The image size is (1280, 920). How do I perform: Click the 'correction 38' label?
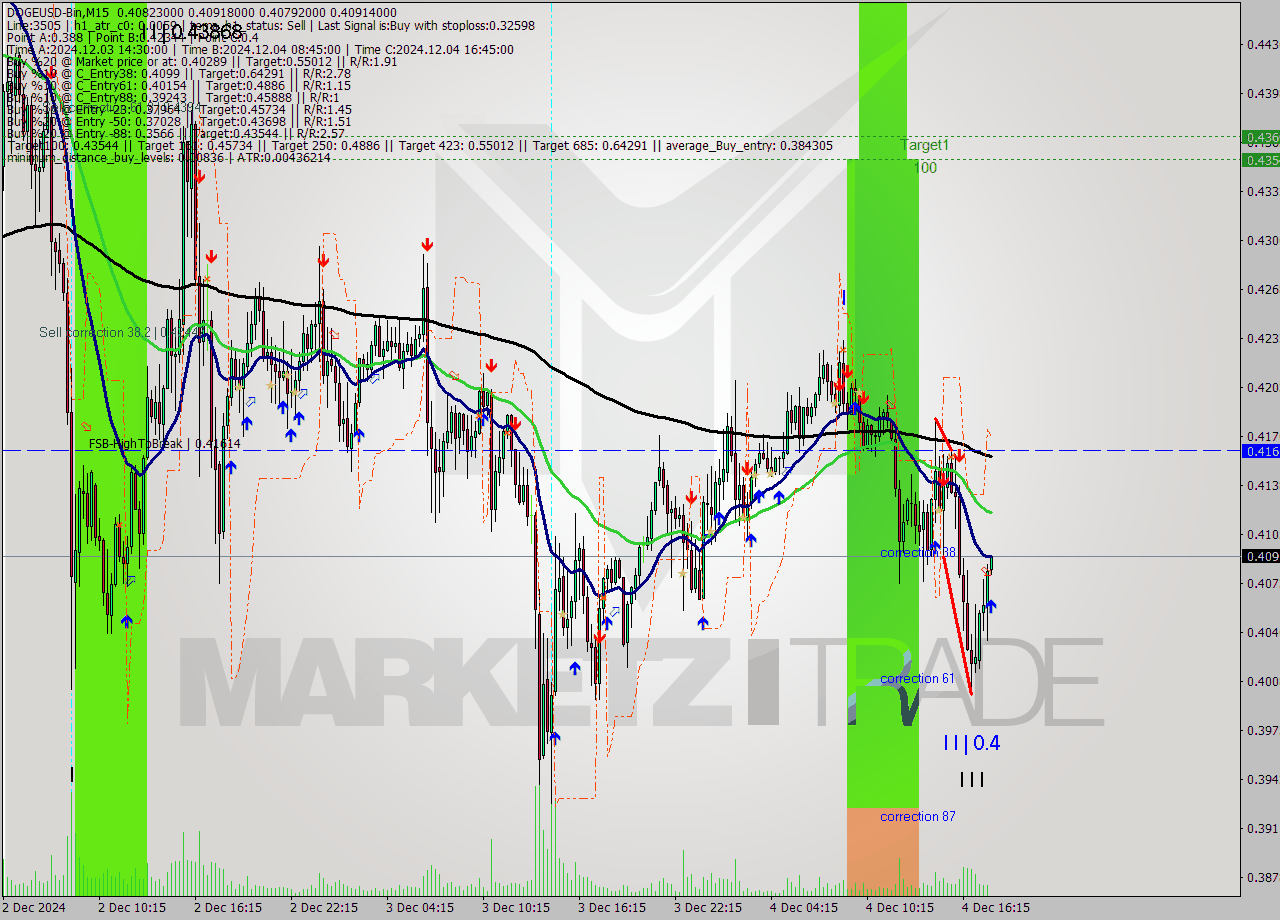pyautogui.click(x=918, y=552)
